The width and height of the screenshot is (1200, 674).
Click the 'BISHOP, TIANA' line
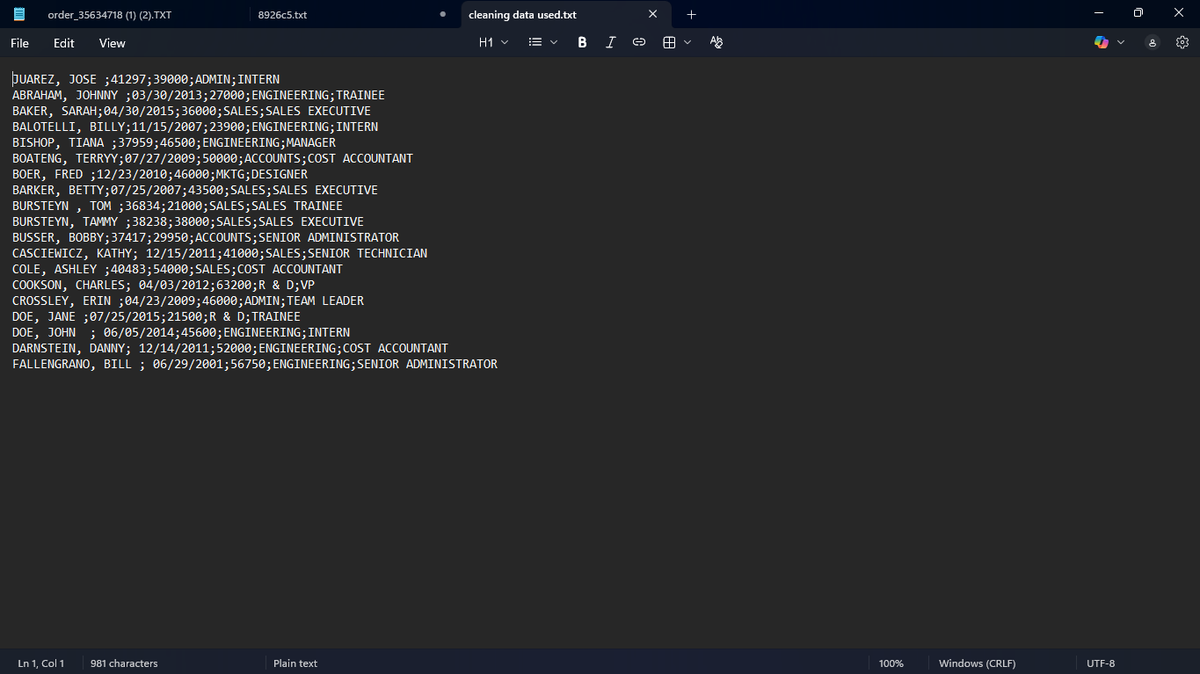pyautogui.click(x=174, y=143)
